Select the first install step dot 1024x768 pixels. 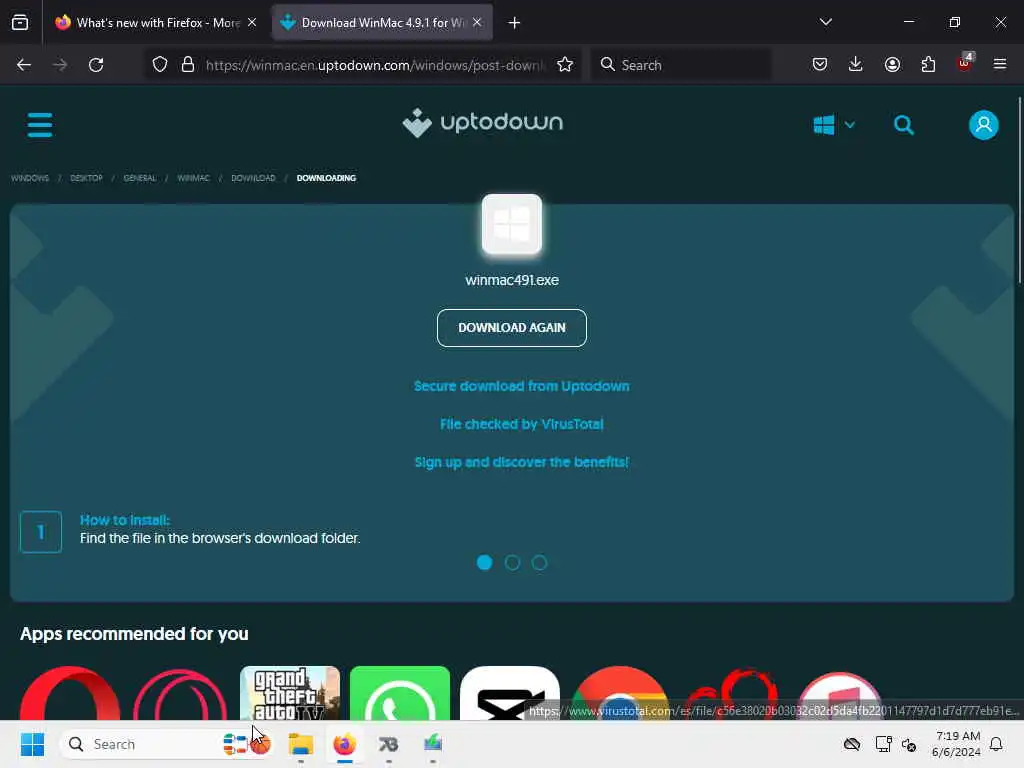pos(484,562)
